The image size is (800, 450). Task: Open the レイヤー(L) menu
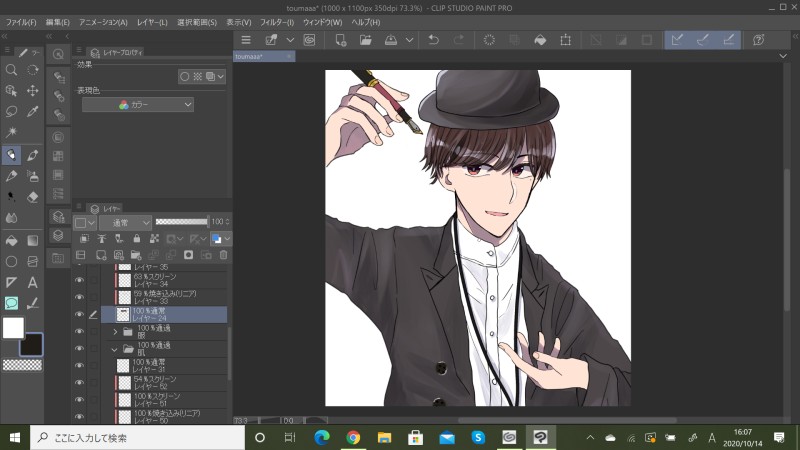(152, 22)
